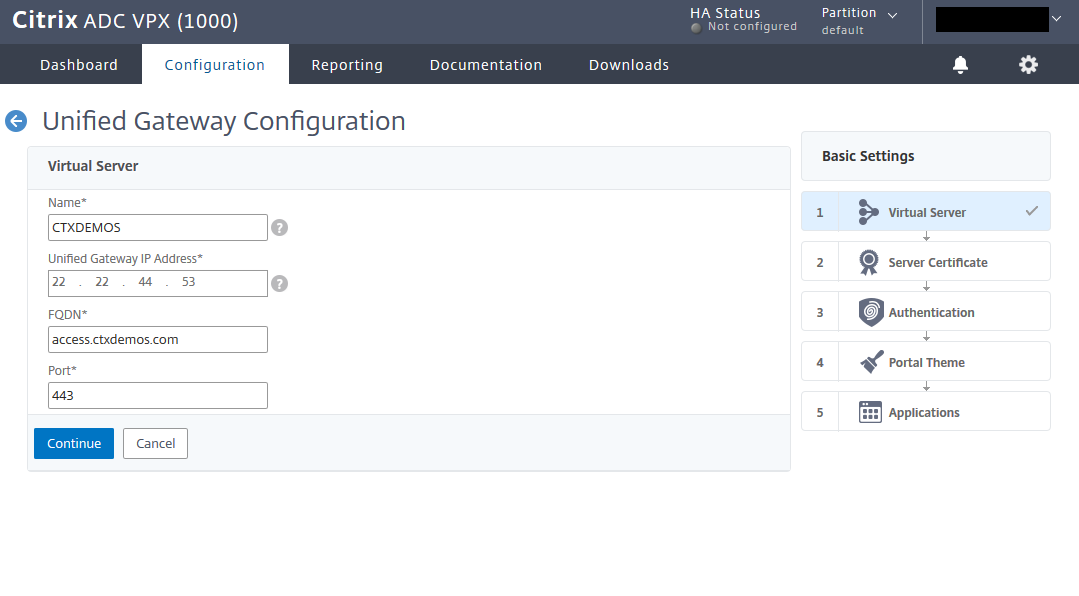Select the Authentication fingerprint icon
The width and height of the screenshot is (1079, 596).
pos(871,312)
